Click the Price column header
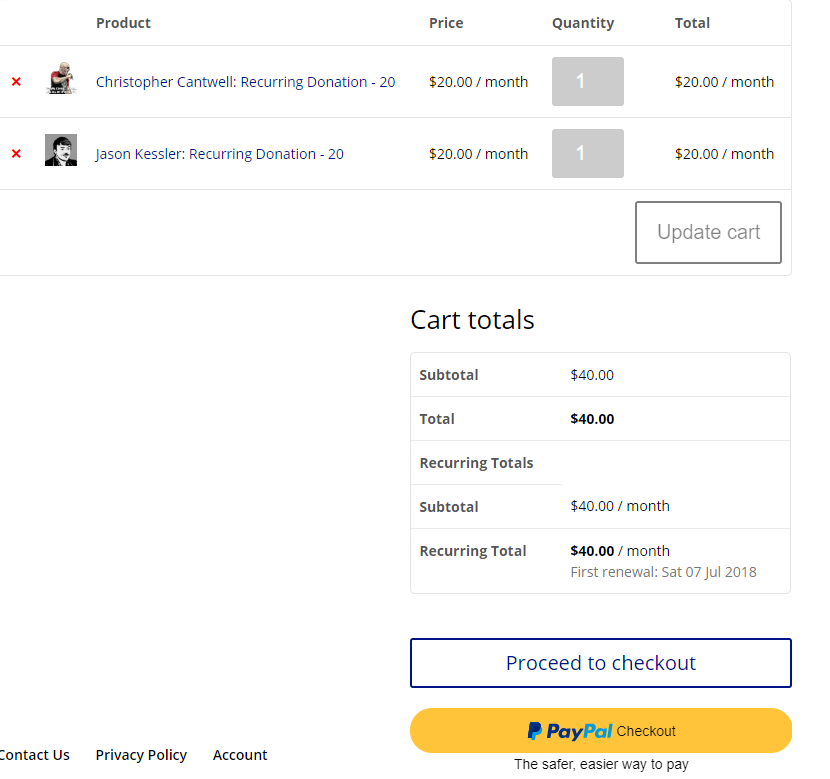The height and width of the screenshot is (779, 830). (446, 23)
